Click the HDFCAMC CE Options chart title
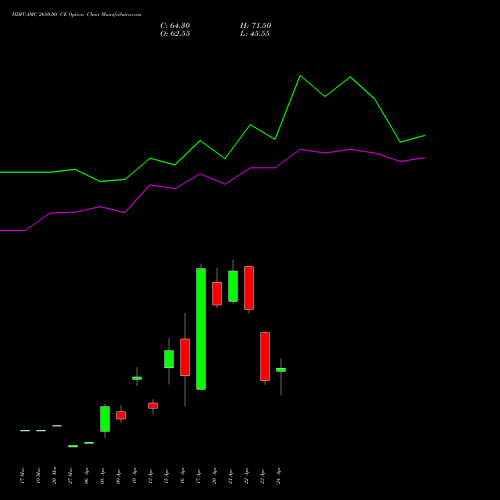 pos(76,15)
